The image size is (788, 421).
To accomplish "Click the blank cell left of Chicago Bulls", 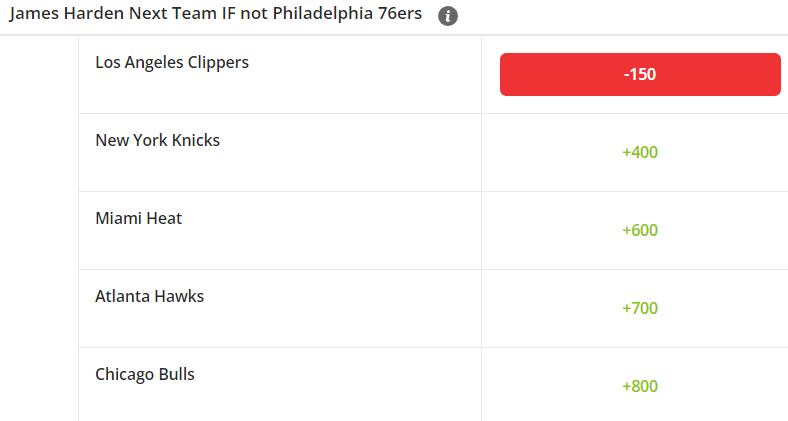I will [39, 386].
